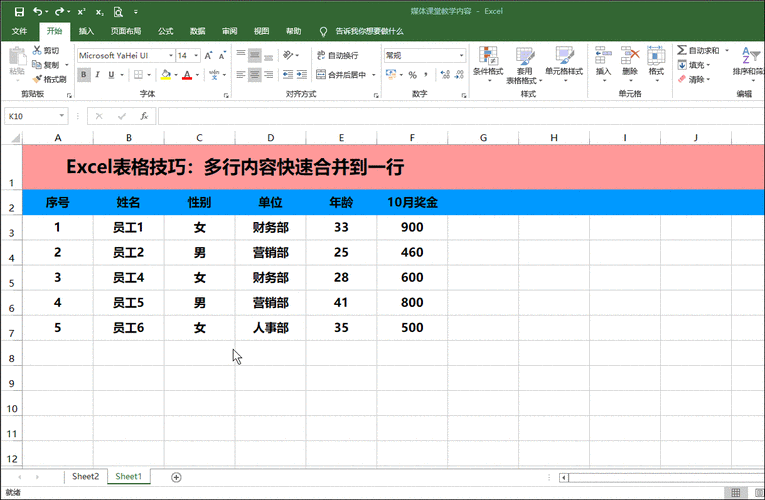Apply comma style number format
Screen dimensions: 765x500
pos(426,75)
